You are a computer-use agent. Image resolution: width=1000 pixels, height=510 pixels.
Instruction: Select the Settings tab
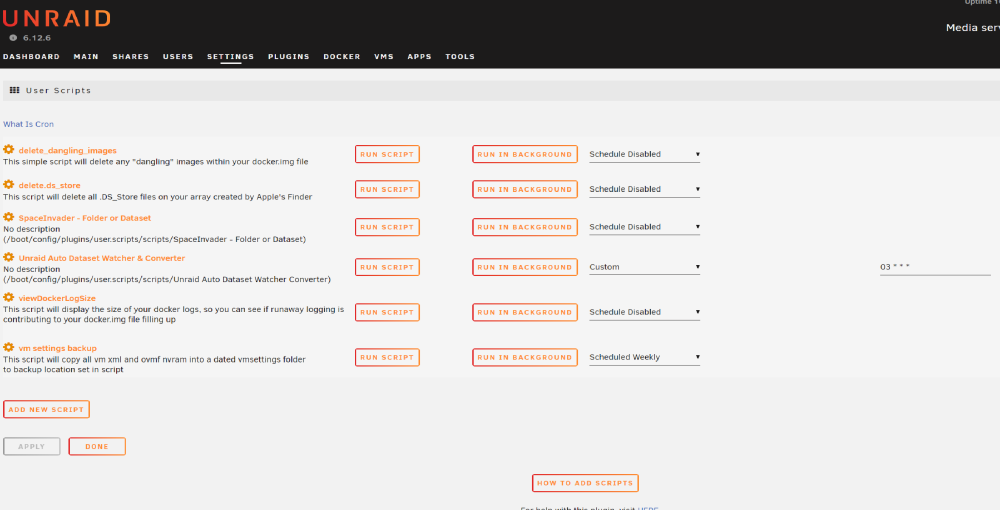point(230,57)
